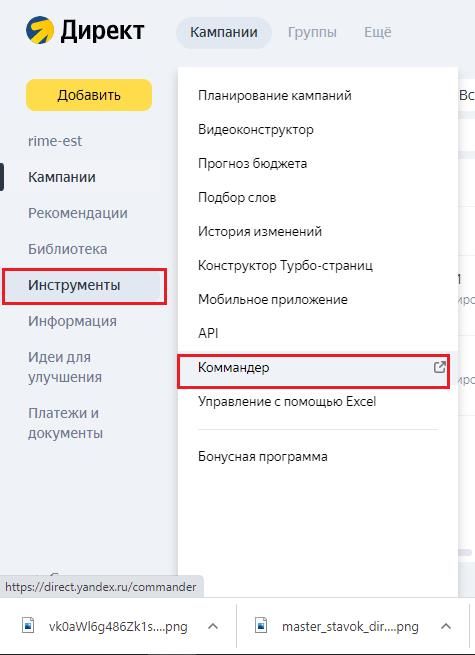Viewport: 475px width, 655px height.
Task: Select Инструменты in the sidebar
Action: [85, 286]
